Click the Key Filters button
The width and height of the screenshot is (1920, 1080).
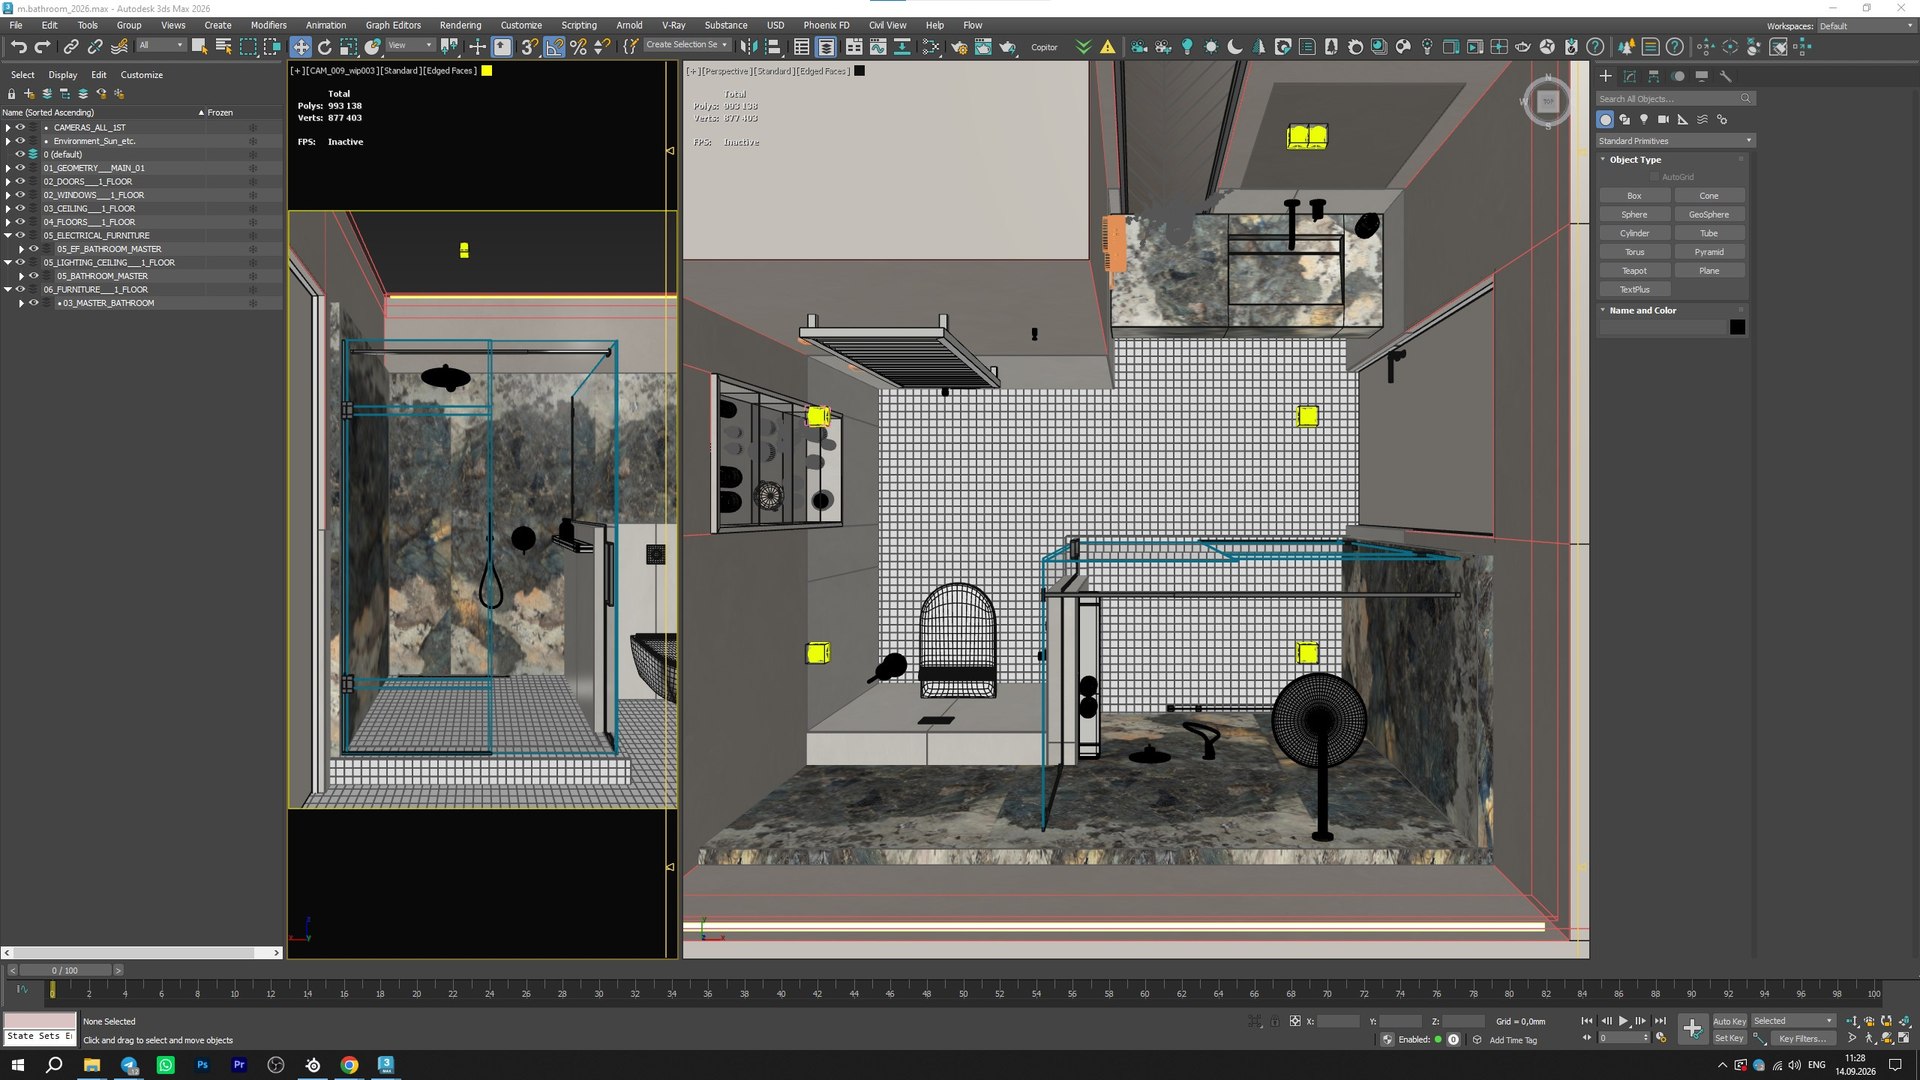1802,1039
